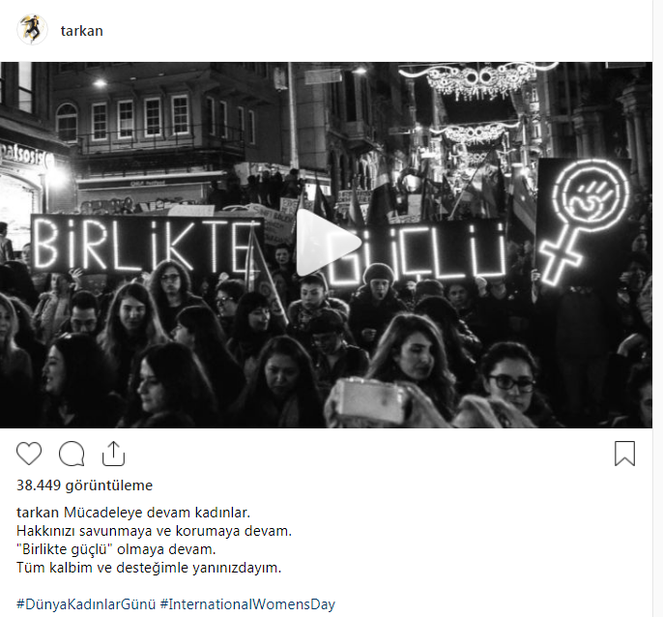Click caption line 'Tüm kalbim ve desteğimle yanınızdayım.'
The height and width of the screenshot is (617, 663).
click(149, 568)
